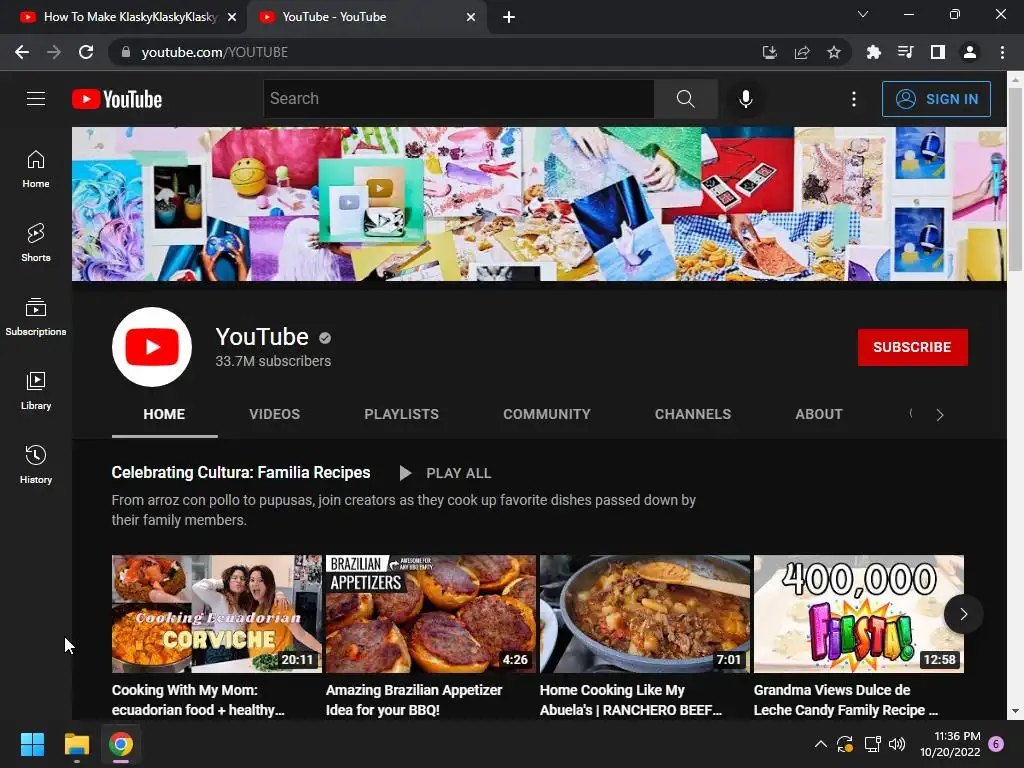The height and width of the screenshot is (768, 1024).
Task: Click the verified badge next to the YouTube name
Action: coord(325,338)
